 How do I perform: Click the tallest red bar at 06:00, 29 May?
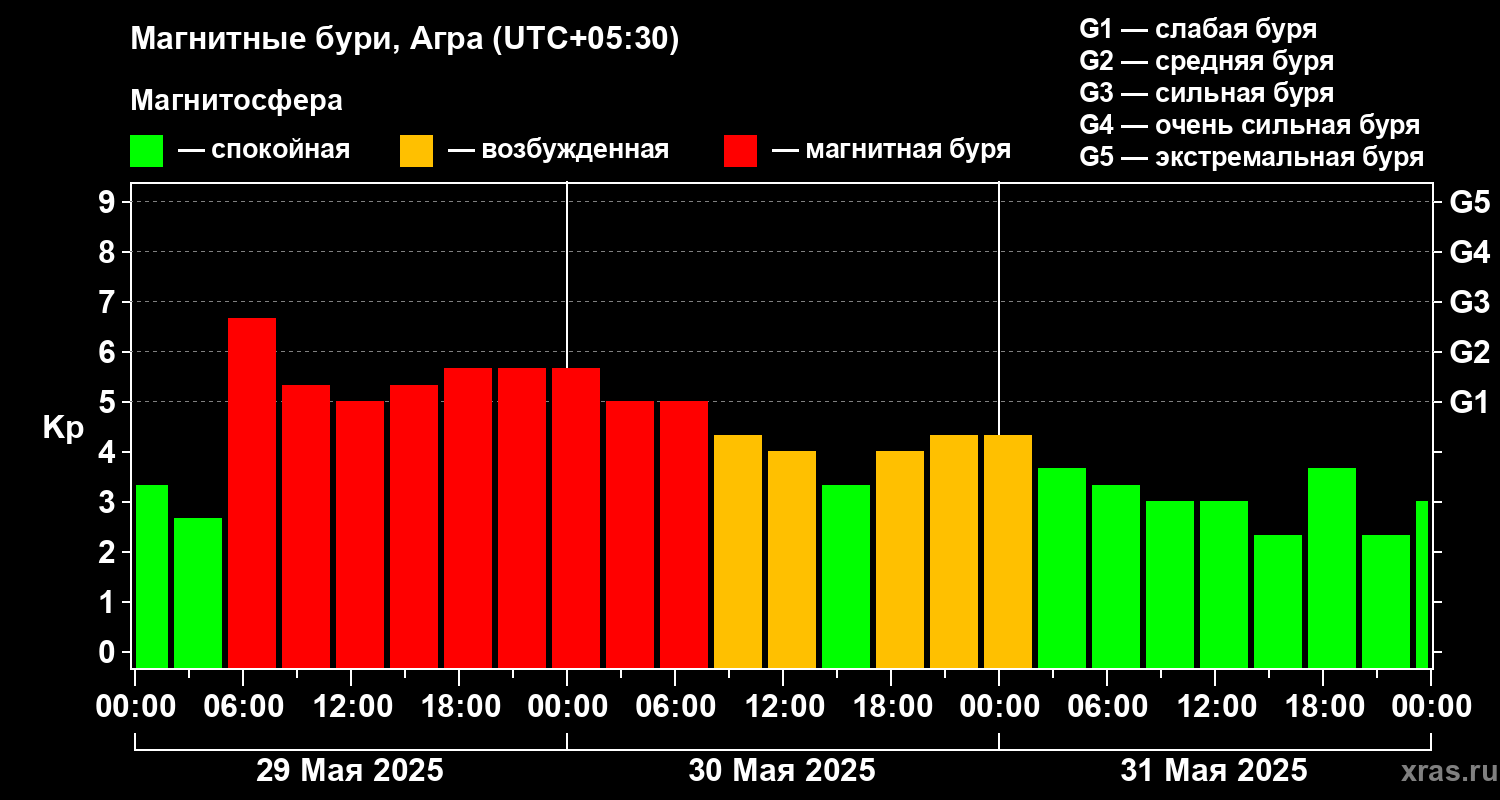[x=252, y=493]
